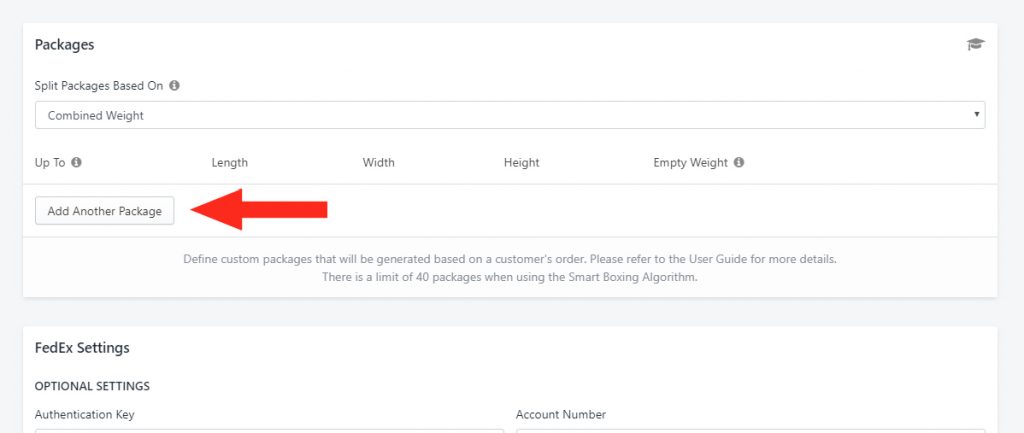Click the Authentication Key field label
Viewport: 1024px width, 433px height.
click(85, 415)
